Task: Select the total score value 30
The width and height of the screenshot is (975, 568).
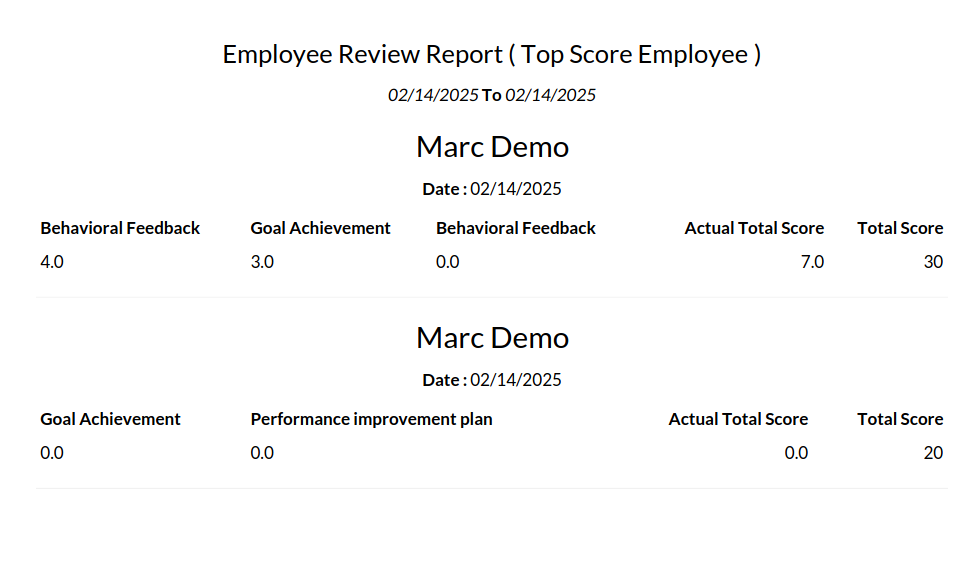Action: pos(933,262)
